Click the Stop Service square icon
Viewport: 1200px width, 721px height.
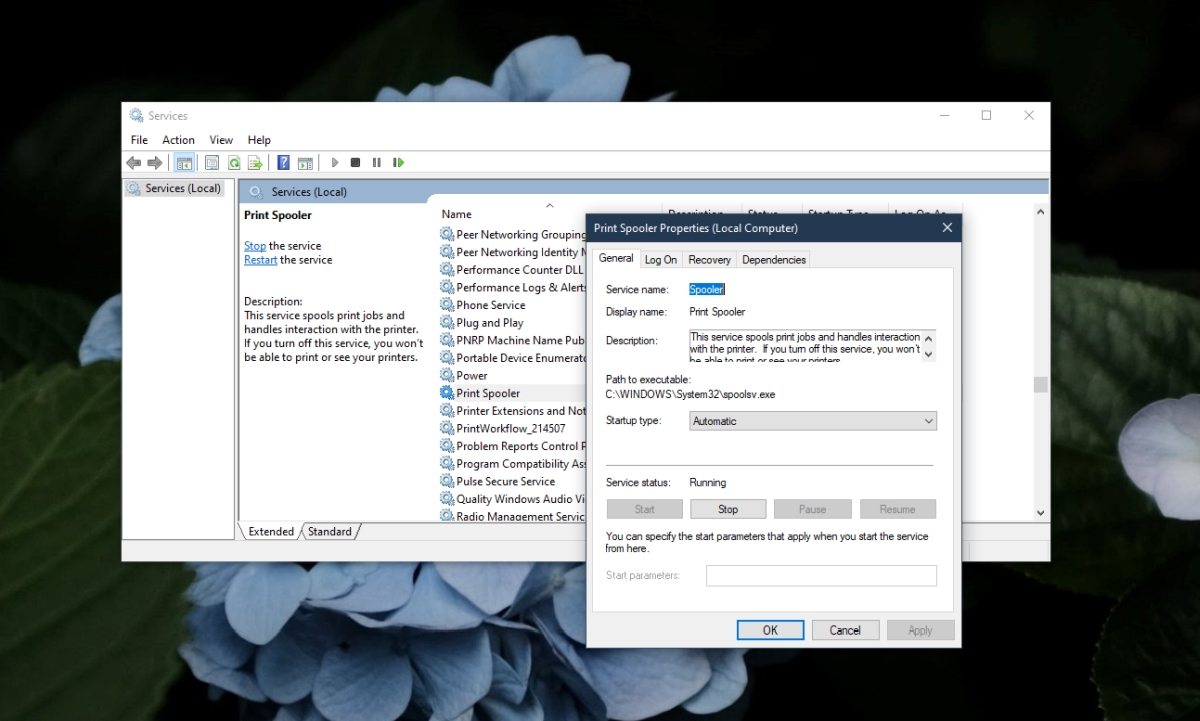tap(355, 162)
